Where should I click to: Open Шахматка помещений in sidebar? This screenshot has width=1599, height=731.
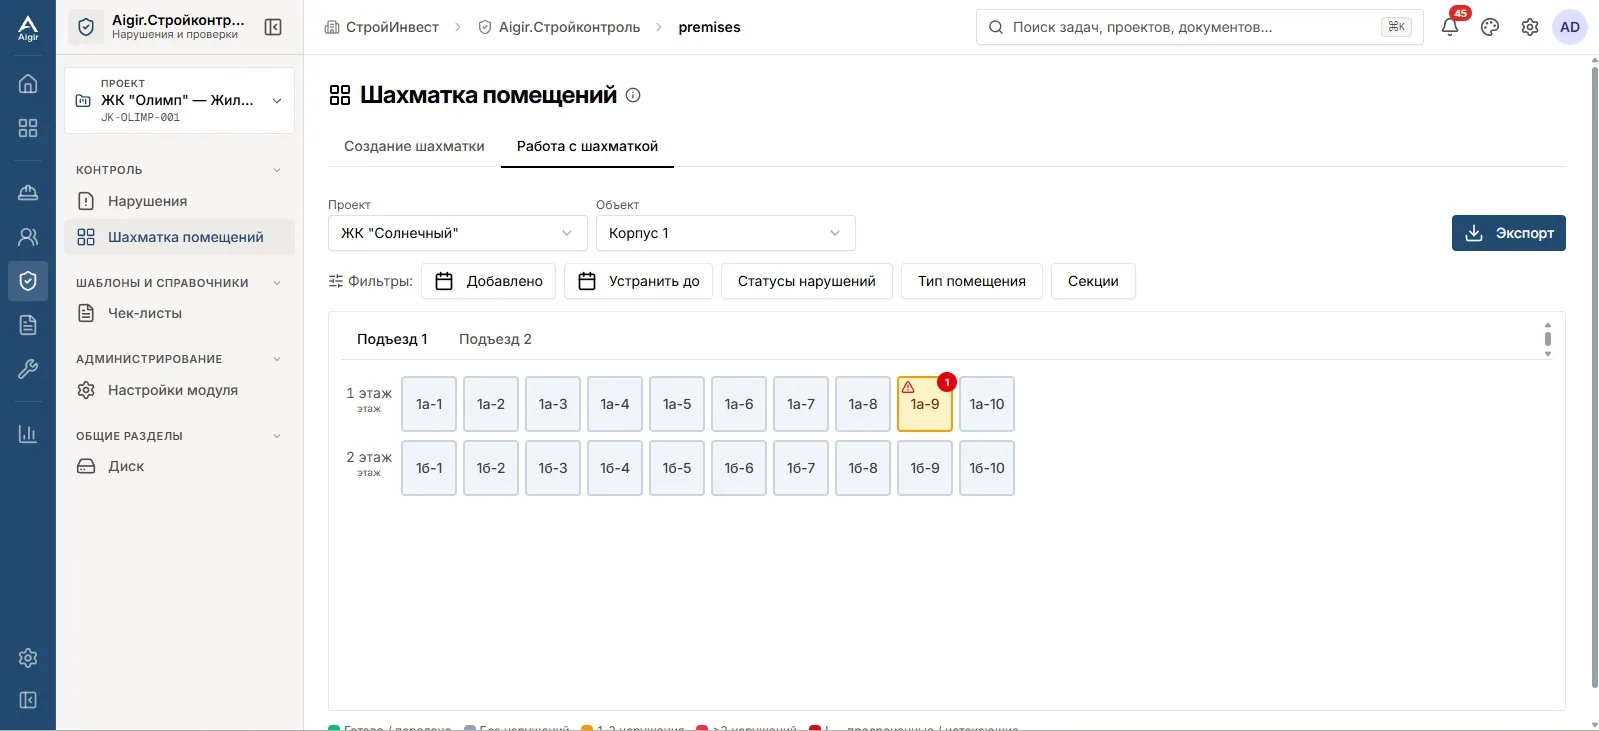[180, 237]
